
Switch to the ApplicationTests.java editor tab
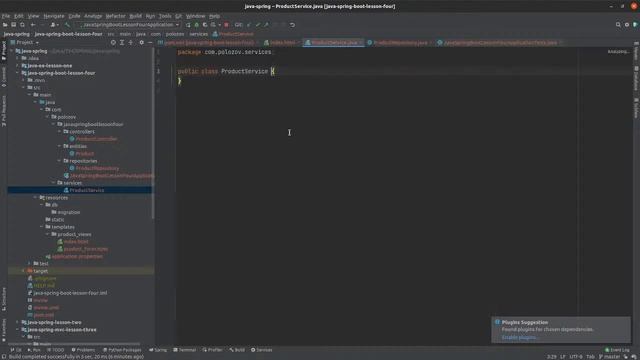[x=500, y=42]
